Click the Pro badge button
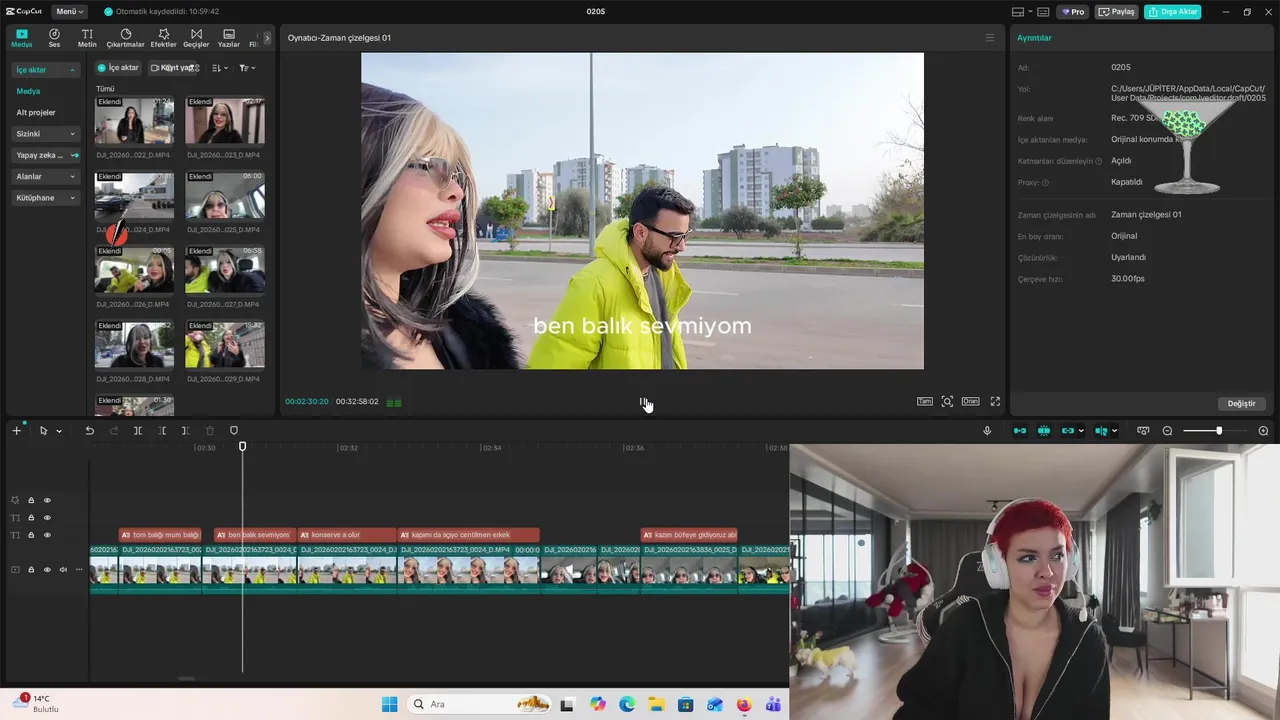 pos(1073,12)
